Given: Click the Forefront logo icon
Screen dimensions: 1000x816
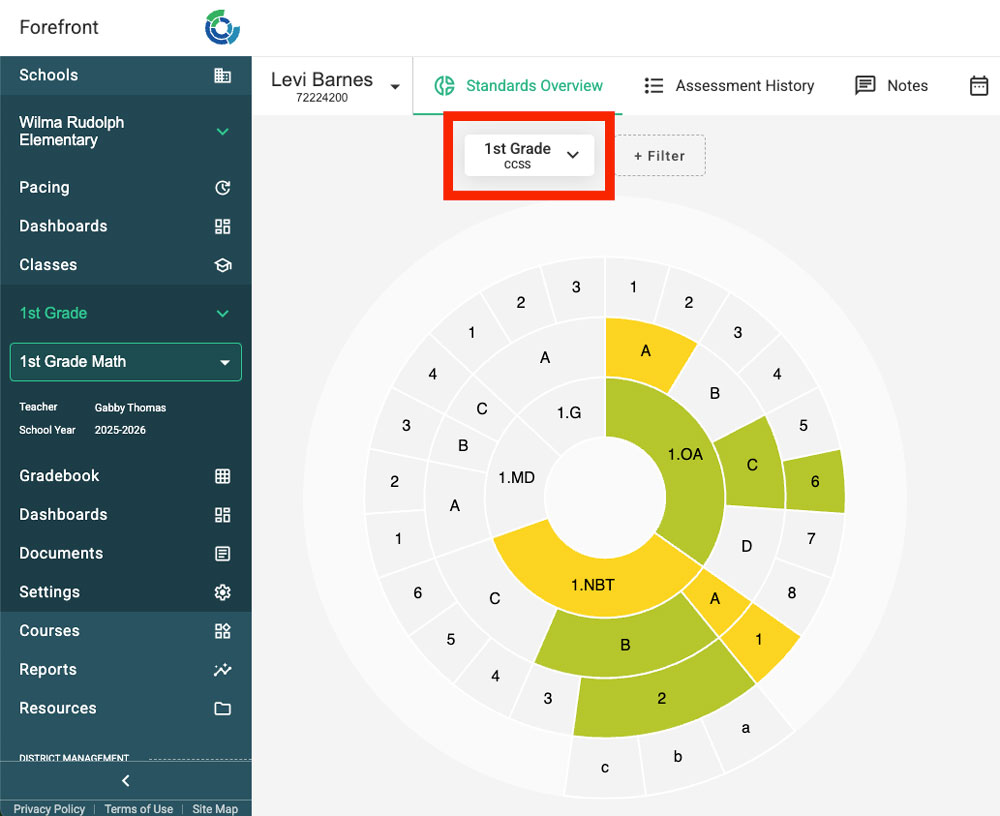Looking at the screenshot, I should [x=222, y=28].
